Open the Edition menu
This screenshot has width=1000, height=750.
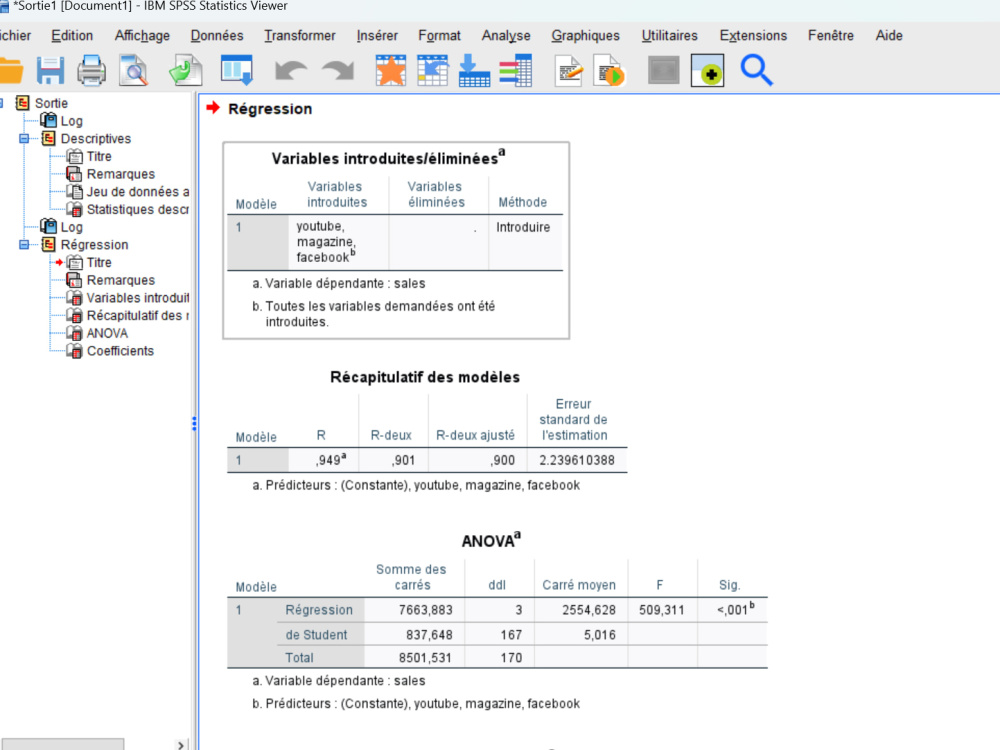72,36
